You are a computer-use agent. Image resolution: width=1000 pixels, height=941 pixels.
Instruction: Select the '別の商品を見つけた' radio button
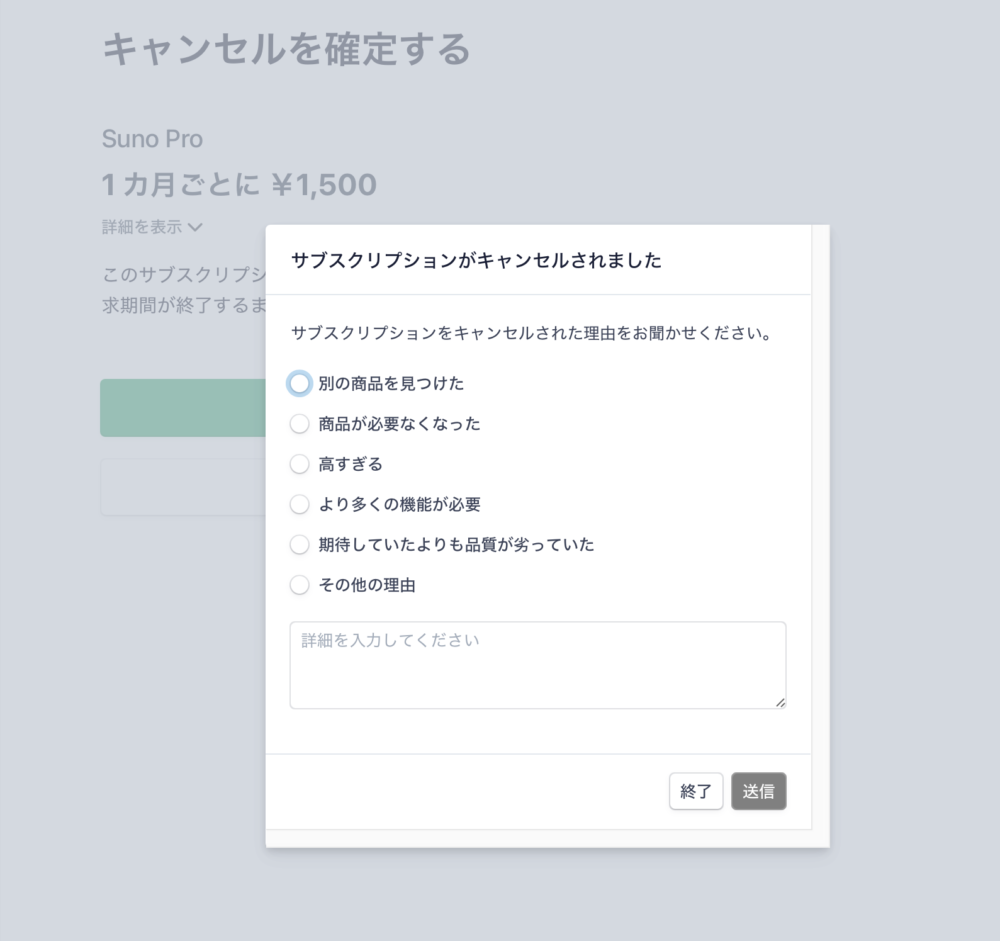[x=299, y=383]
